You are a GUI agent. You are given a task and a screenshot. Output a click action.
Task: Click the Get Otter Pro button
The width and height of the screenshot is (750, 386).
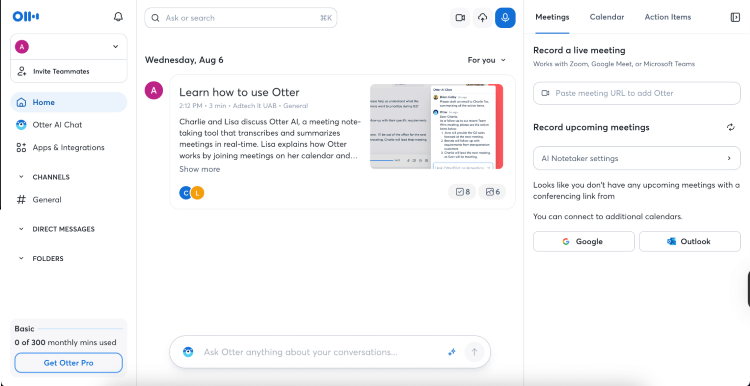click(68, 363)
